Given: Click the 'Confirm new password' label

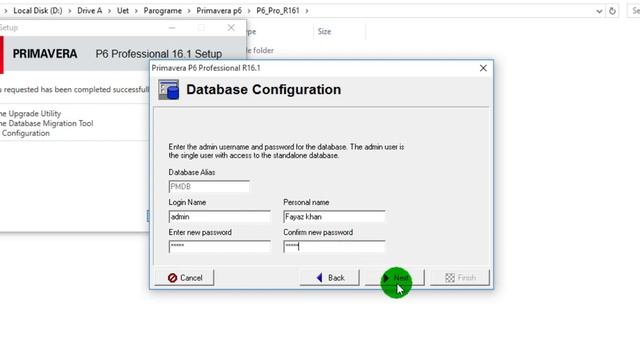Looking at the screenshot, I should click(x=318, y=232).
